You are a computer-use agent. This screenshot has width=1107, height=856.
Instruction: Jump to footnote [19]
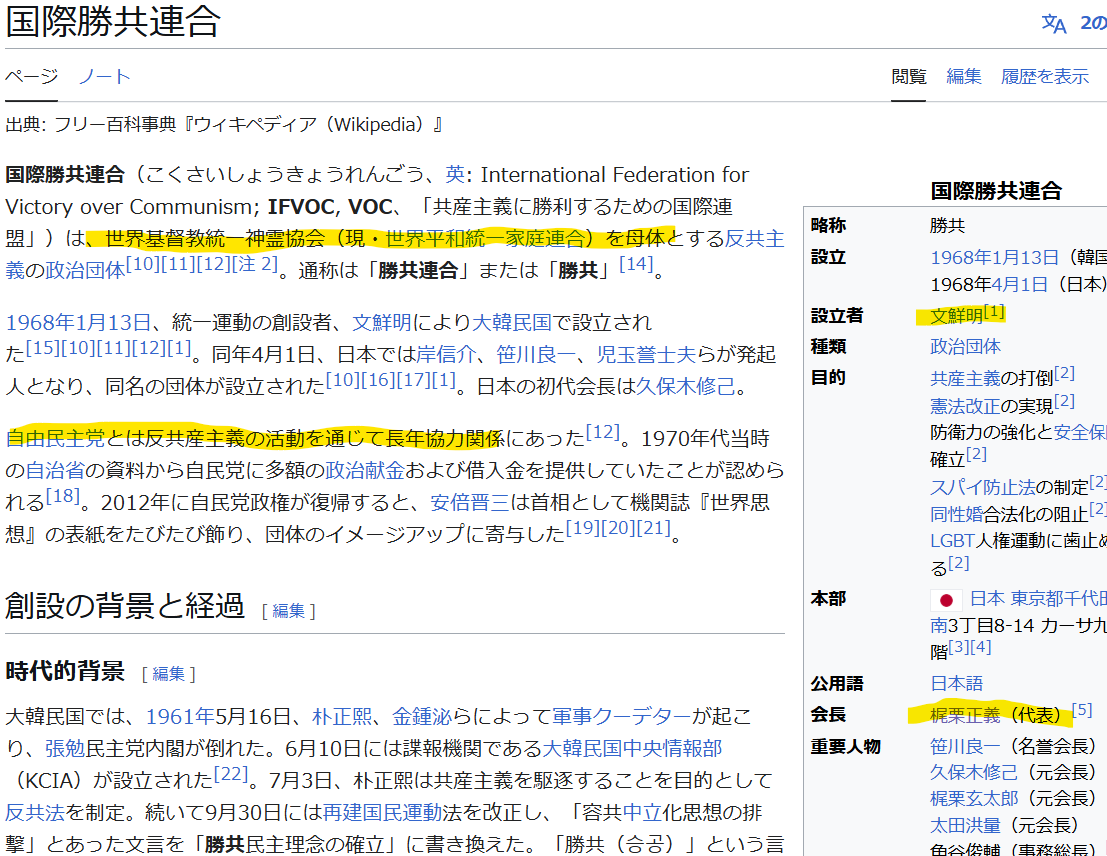pos(583,528)
